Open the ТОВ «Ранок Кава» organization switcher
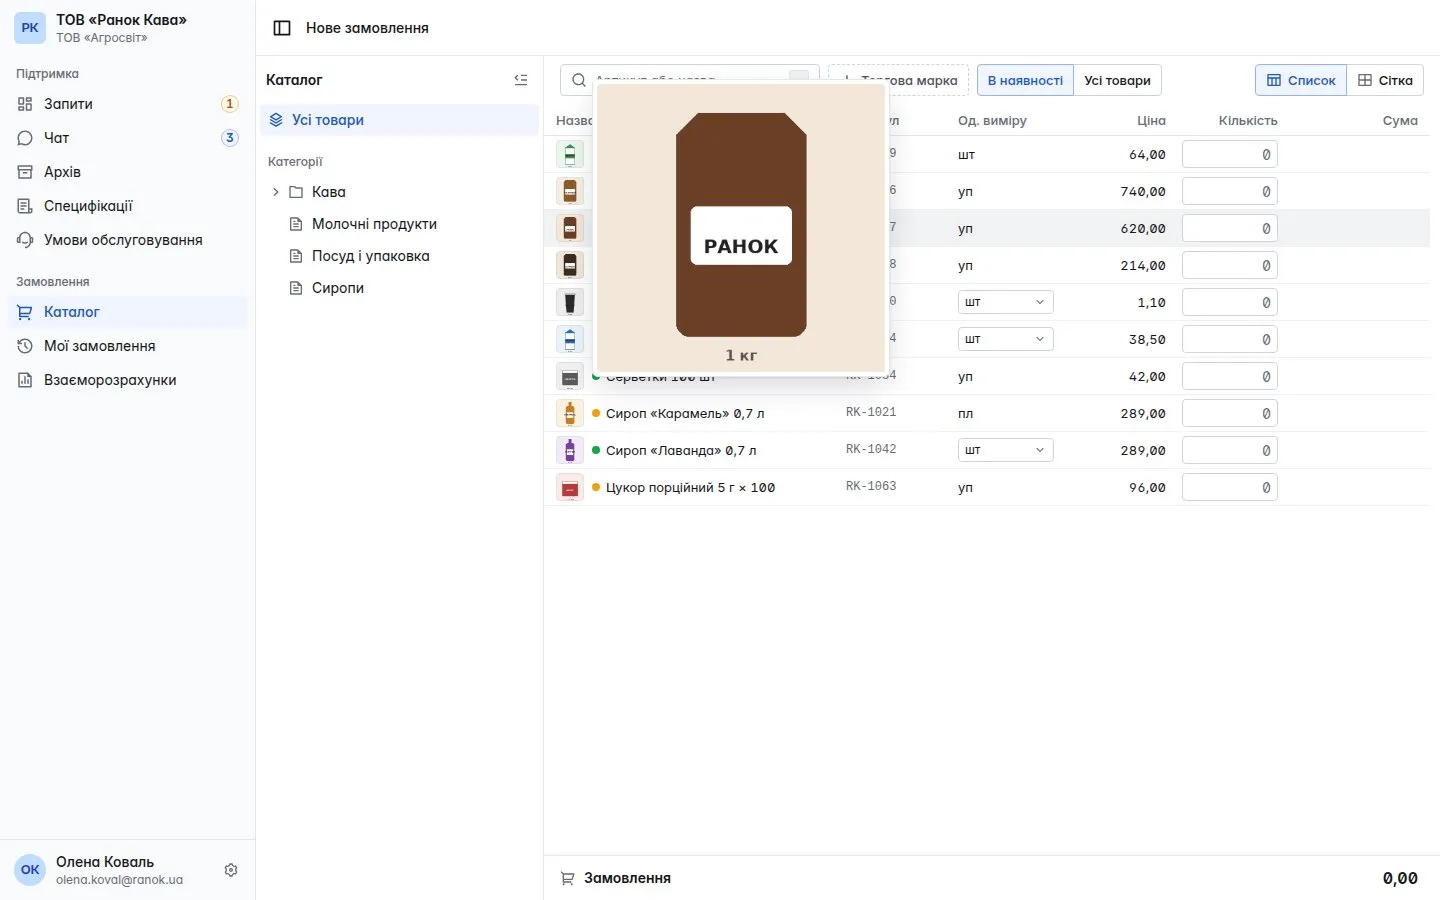1440x900 pixels. click(127, 28)
